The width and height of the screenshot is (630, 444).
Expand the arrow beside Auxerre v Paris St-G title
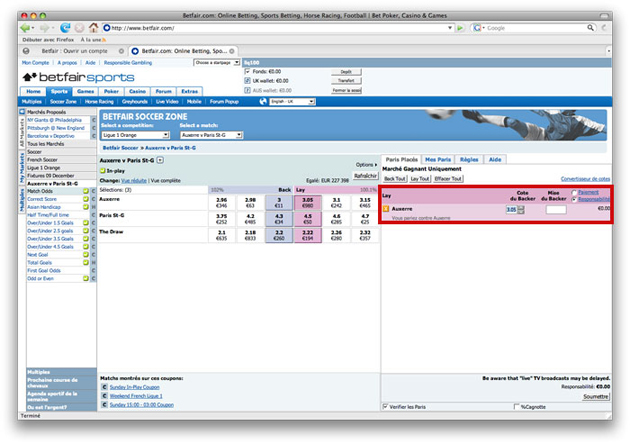coord(160,160)
